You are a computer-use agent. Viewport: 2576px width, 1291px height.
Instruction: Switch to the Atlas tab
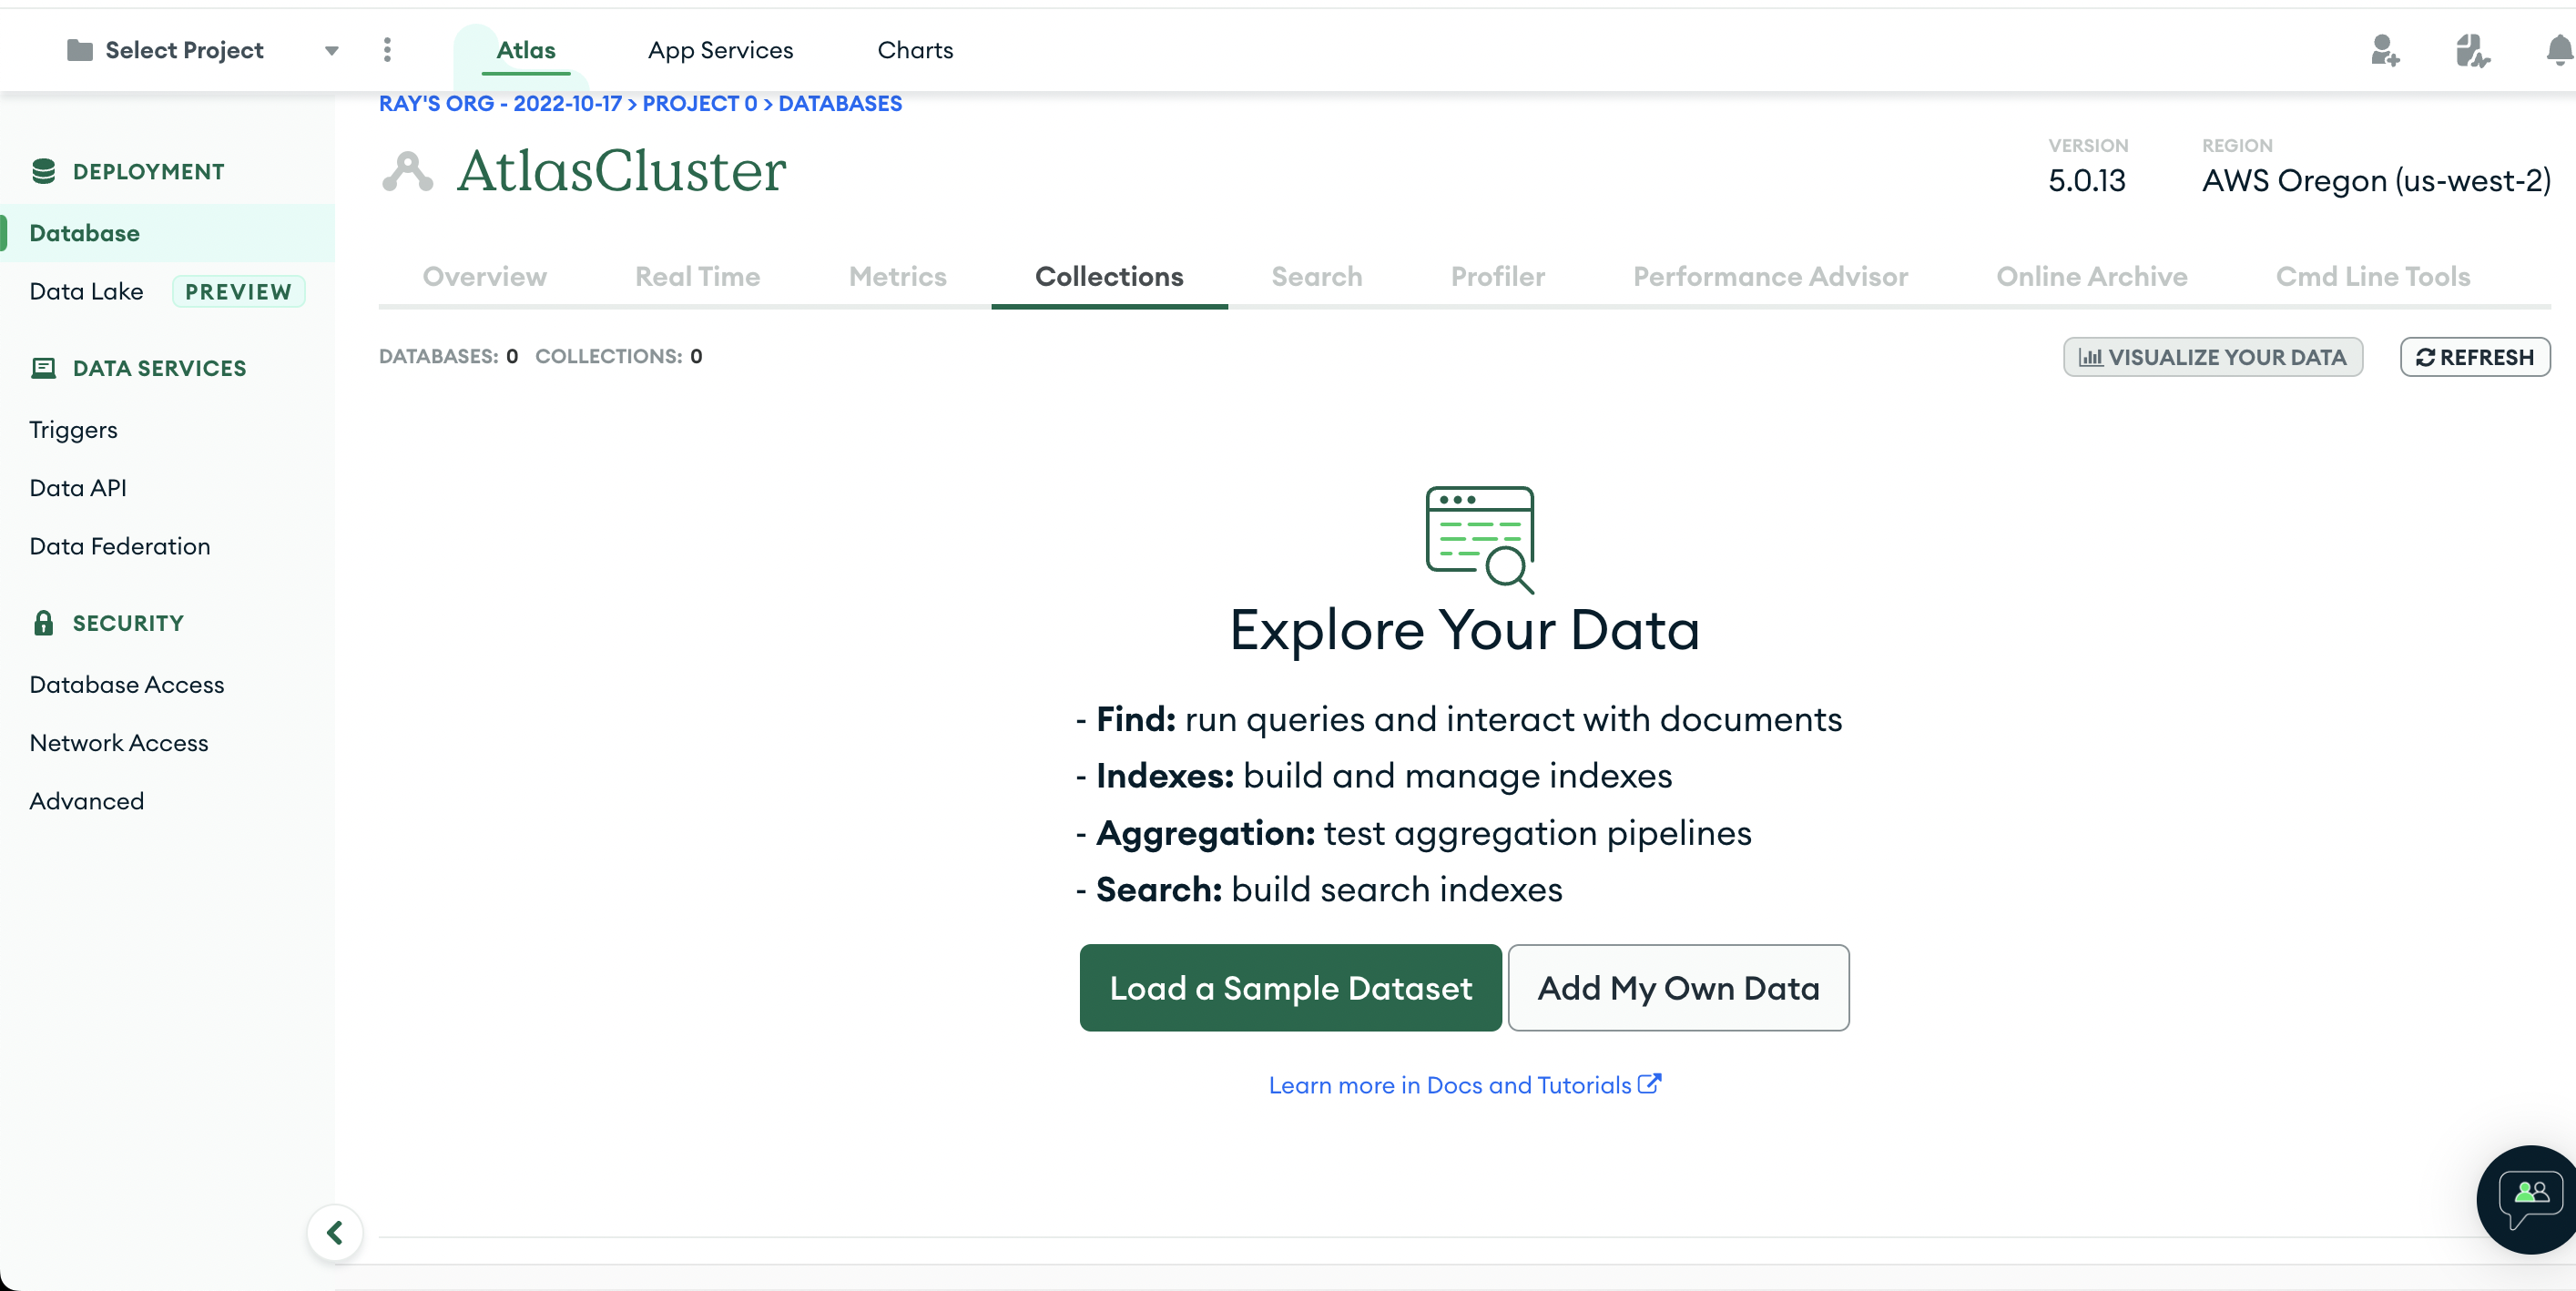(526, 50)
